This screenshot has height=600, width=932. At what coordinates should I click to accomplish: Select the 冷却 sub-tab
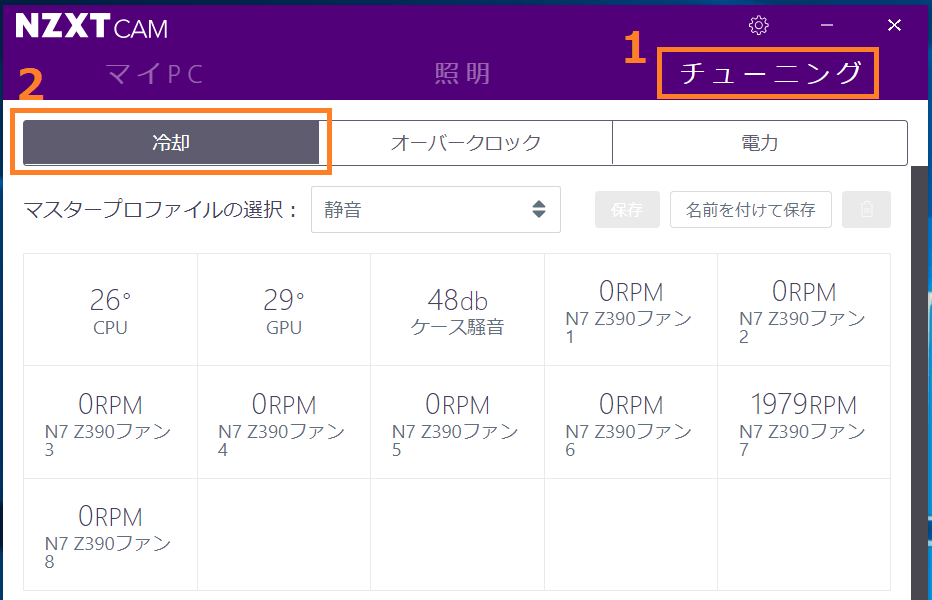171,143
